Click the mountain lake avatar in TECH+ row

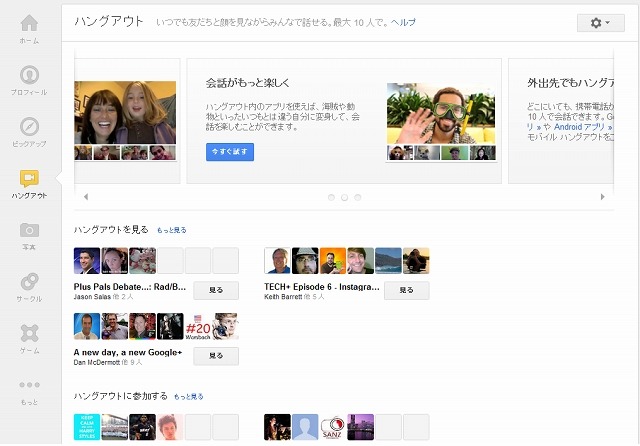pyautogui.click(x=388, y=260)
